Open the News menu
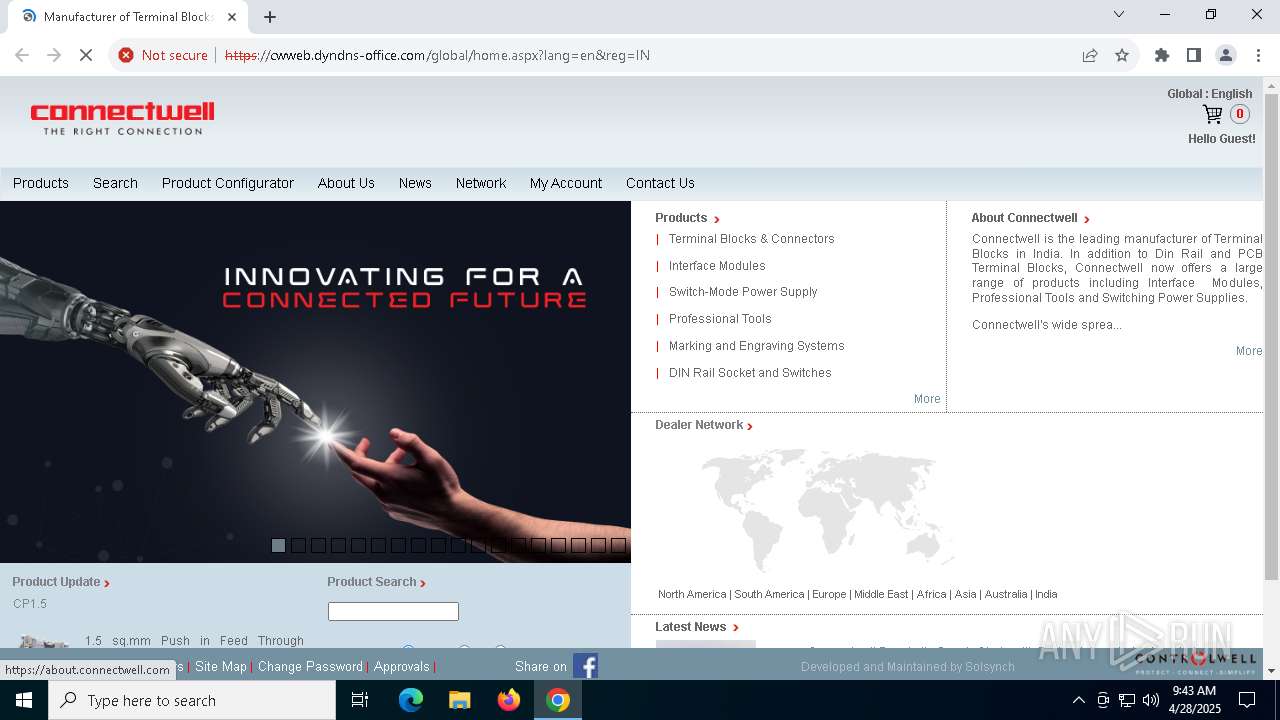1280x720 pixels. pos(415,183)
